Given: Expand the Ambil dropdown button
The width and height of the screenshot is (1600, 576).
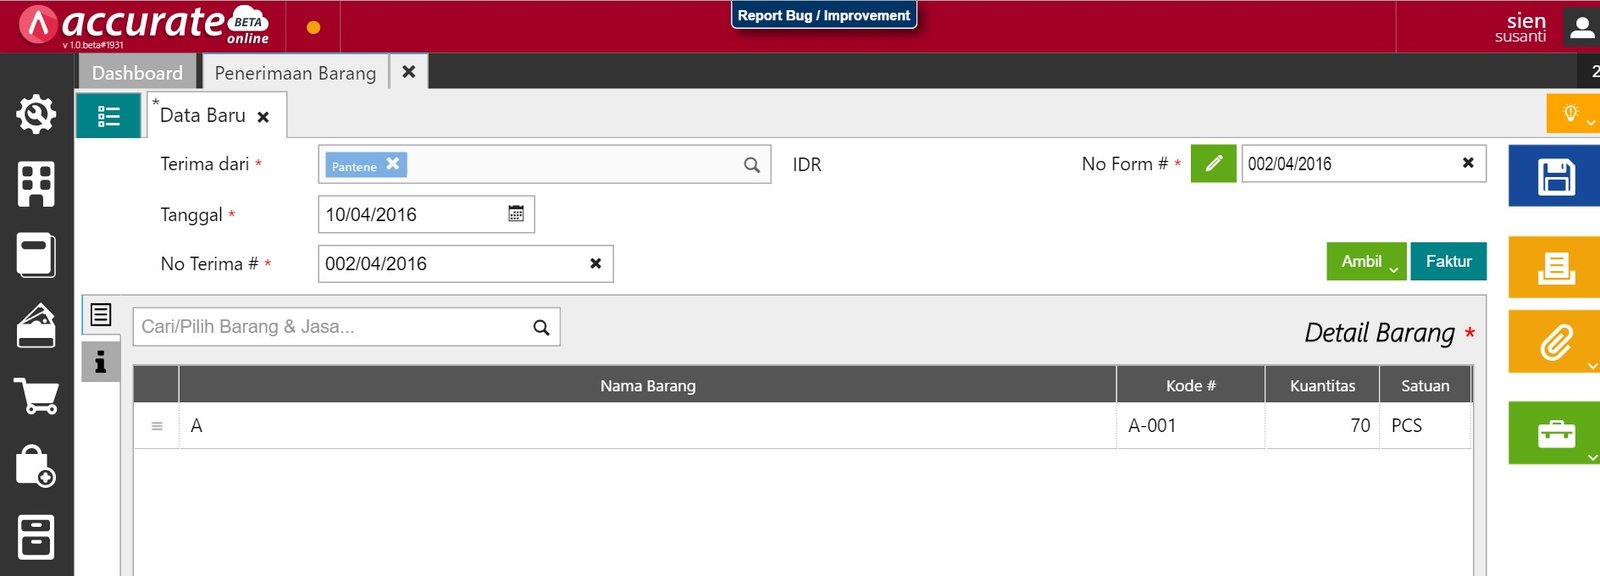Looking at the screenshot, I should [1366, 262].
